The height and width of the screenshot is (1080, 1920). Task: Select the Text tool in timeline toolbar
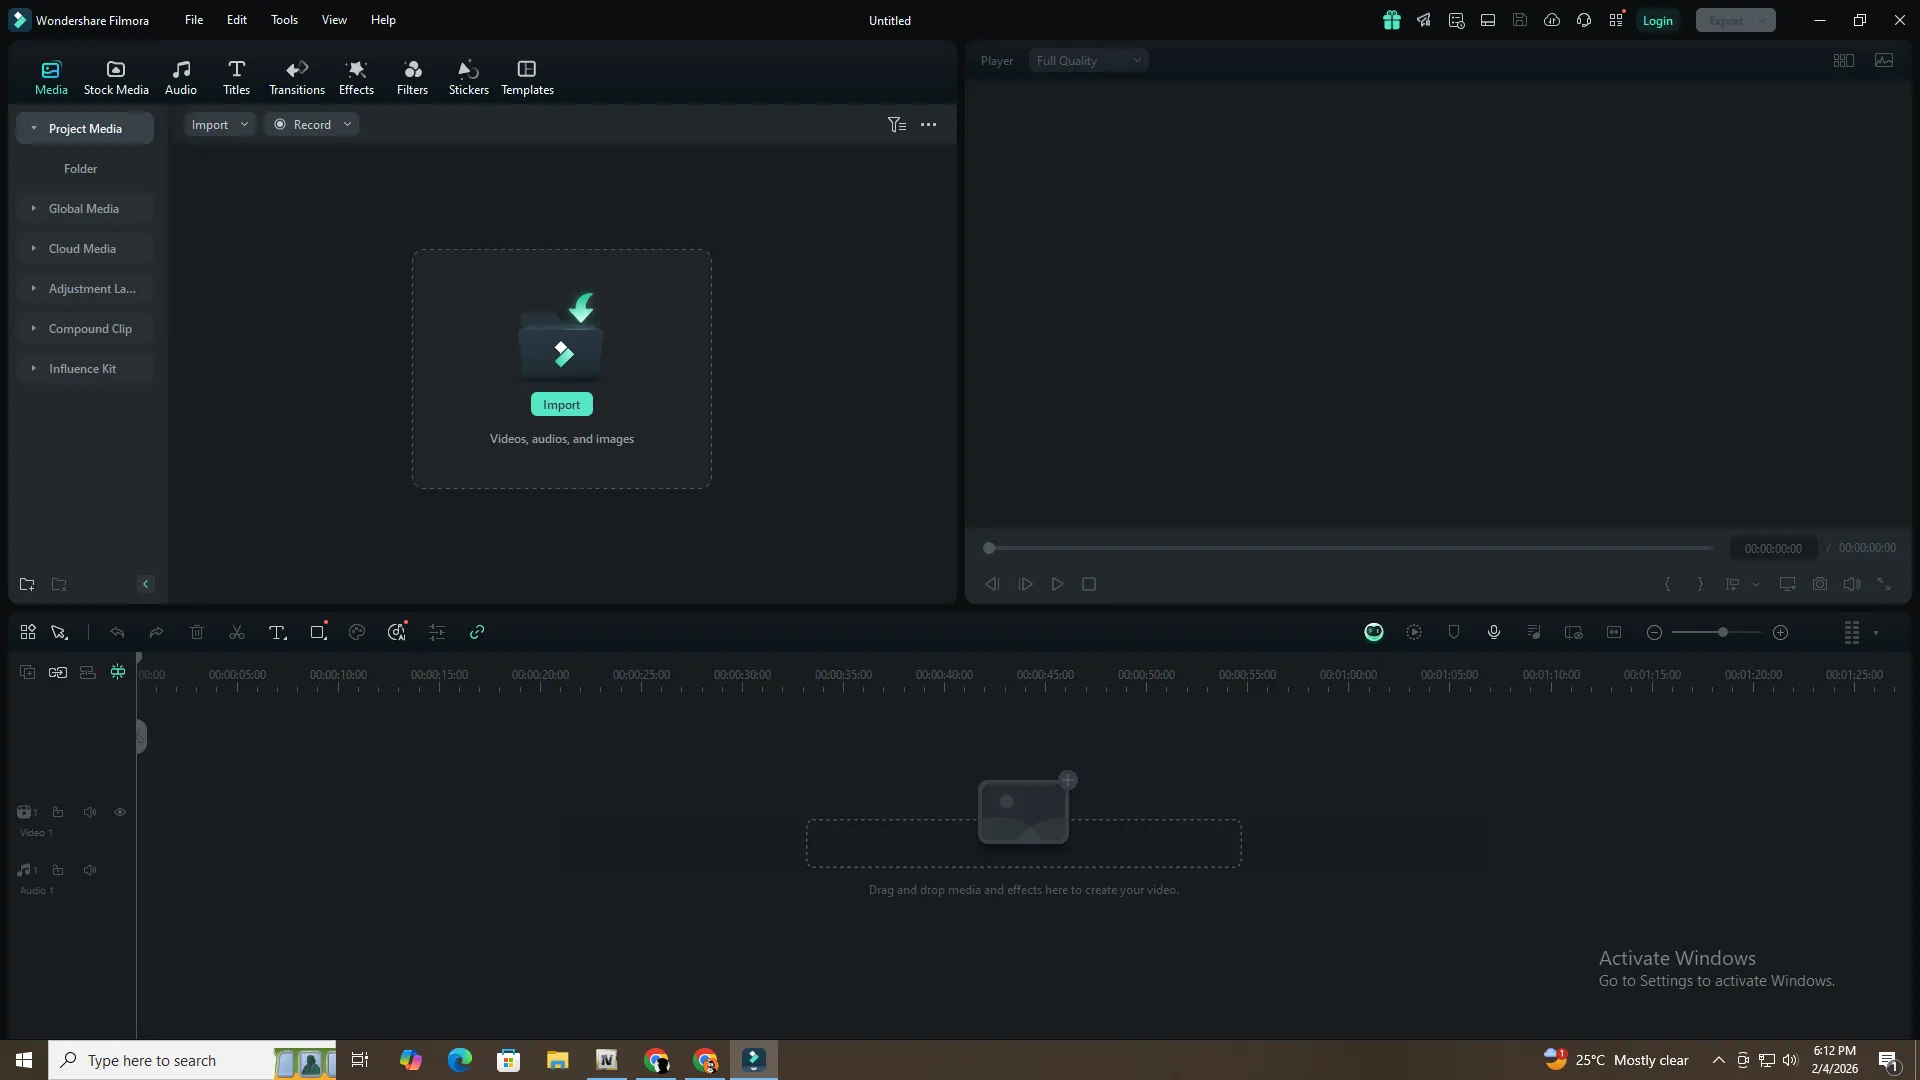[277, 633]
